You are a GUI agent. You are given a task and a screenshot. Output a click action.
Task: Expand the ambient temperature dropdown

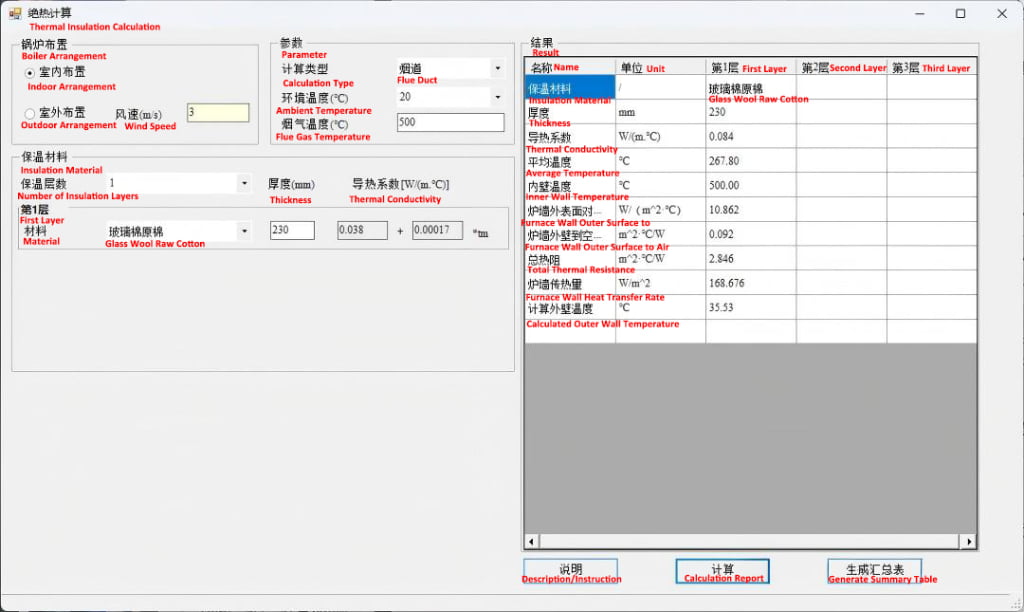tap(497, 98)
